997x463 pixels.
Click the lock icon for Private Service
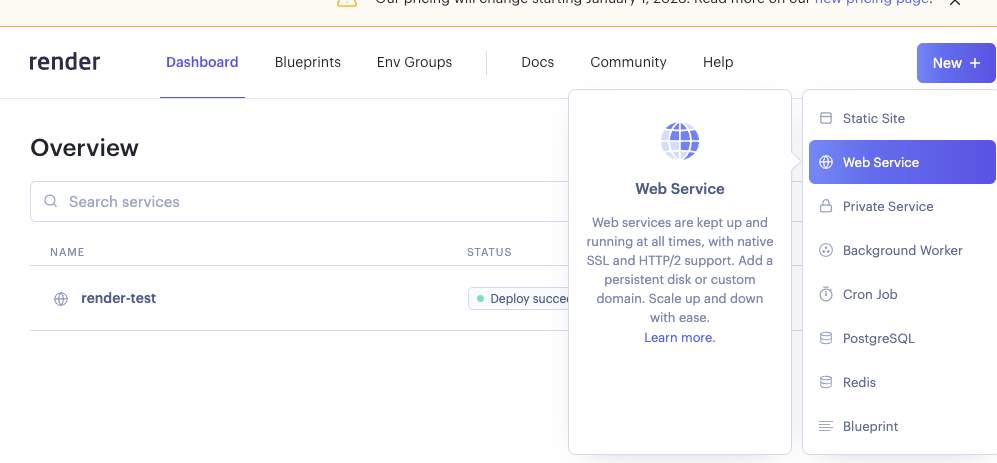tap(826, 206)
